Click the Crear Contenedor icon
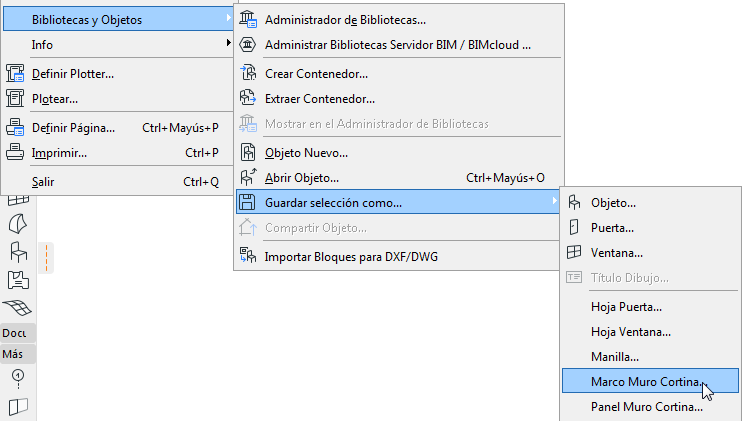Screen dimensions: 742x421 tap(246, 73)
